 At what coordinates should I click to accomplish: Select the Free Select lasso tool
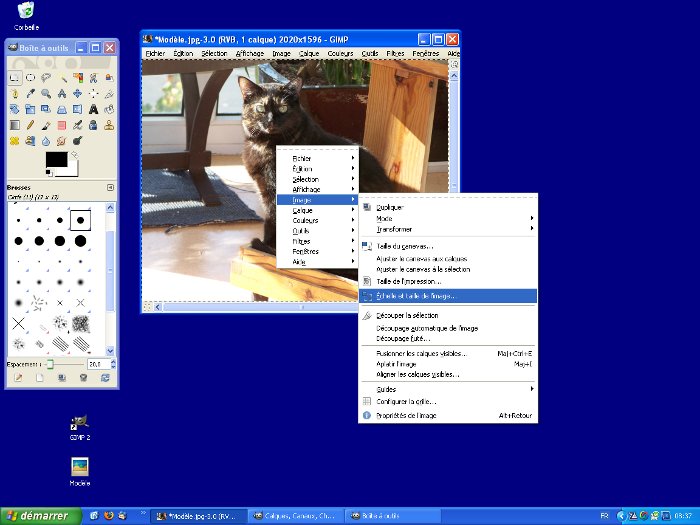(x=46, y=78)
